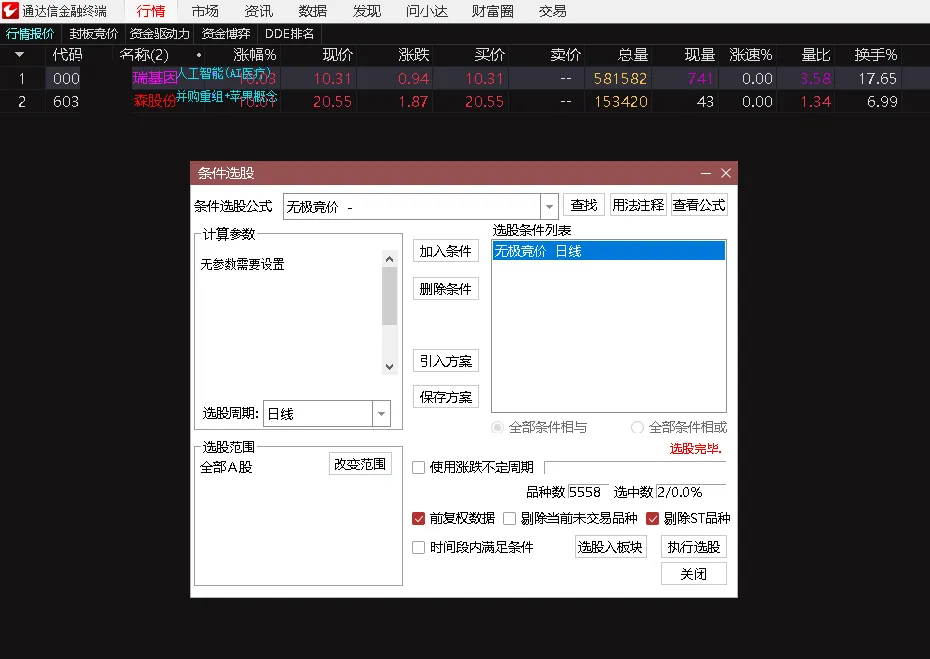Click the parameter panel scroll up arrow

389,259
